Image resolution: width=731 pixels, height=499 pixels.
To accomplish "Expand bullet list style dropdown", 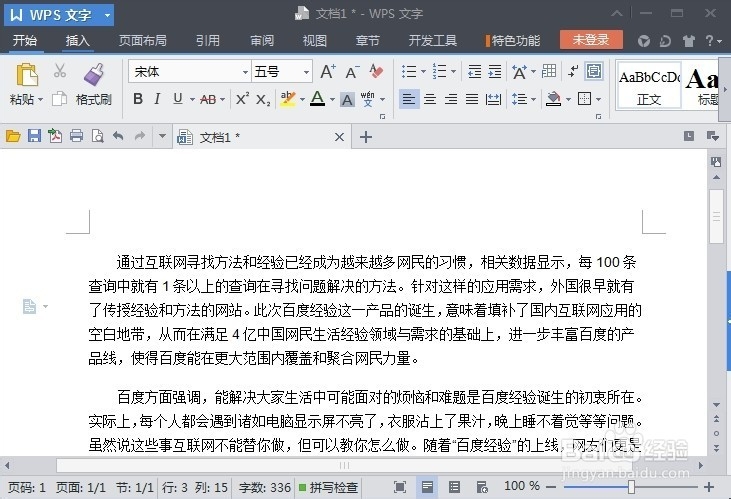I will tap(424, 72).
